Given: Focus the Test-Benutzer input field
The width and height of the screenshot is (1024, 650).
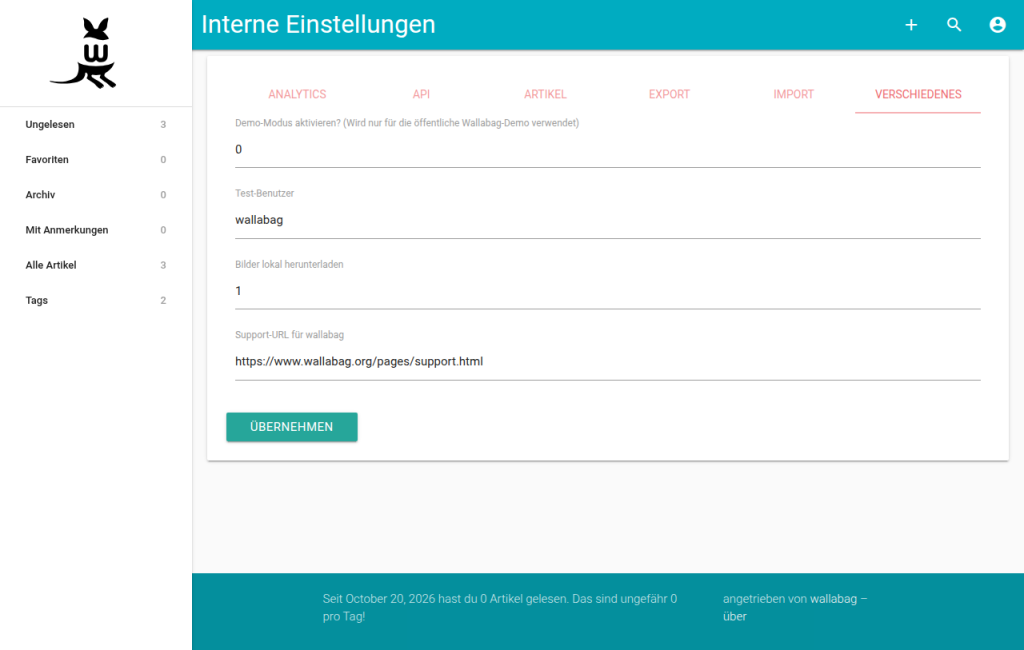Looking at the screenshot, I should pyautogui.click(x=607, y=220).
